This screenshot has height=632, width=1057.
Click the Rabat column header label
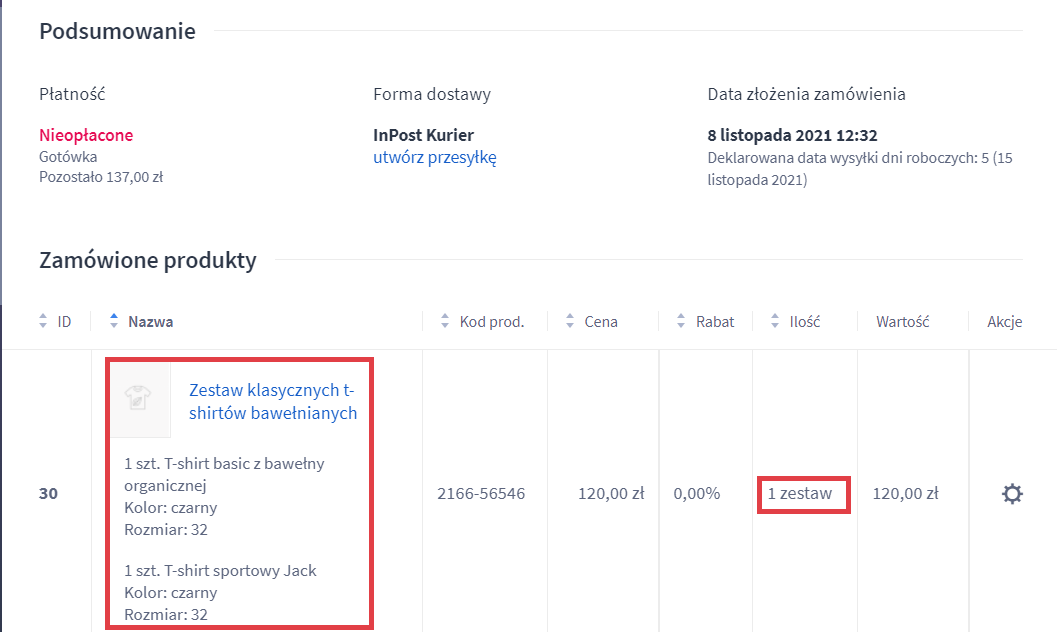715,322
